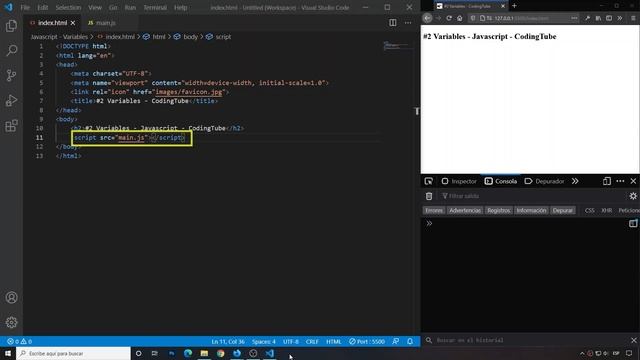Toggle the Errores console filter

[434, 211]
